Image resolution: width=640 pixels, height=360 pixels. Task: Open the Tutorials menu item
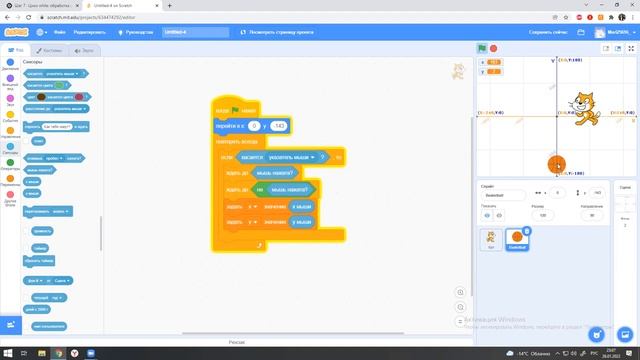pyautogui.click(x=136, y=32)
